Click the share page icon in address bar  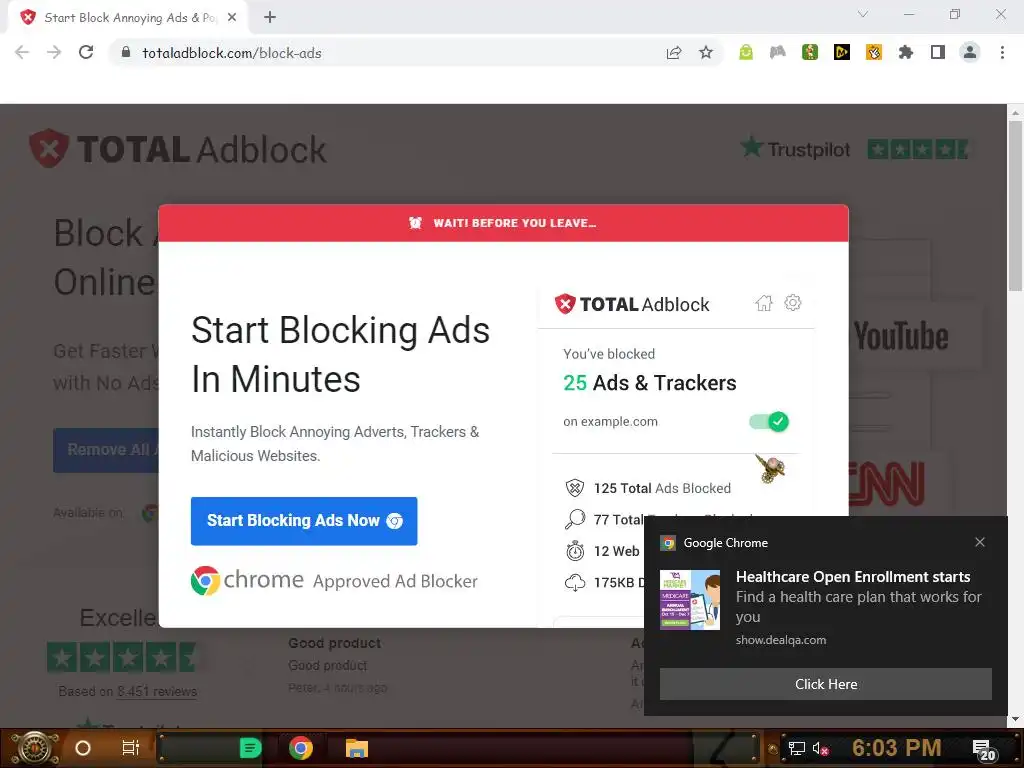click(x=674, y=53)
